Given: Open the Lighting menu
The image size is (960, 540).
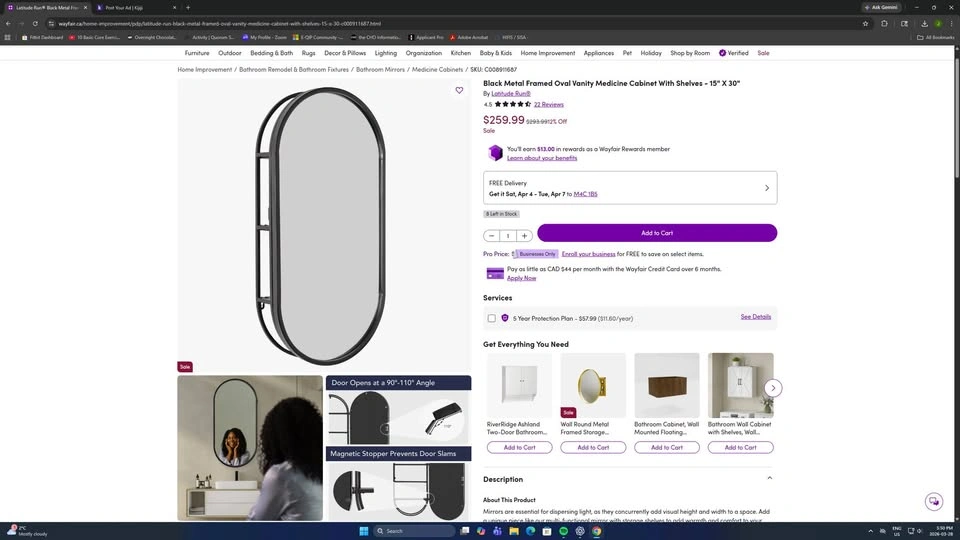Looking at the screenshot, I should pyautogui.click(x=386, y=53).
